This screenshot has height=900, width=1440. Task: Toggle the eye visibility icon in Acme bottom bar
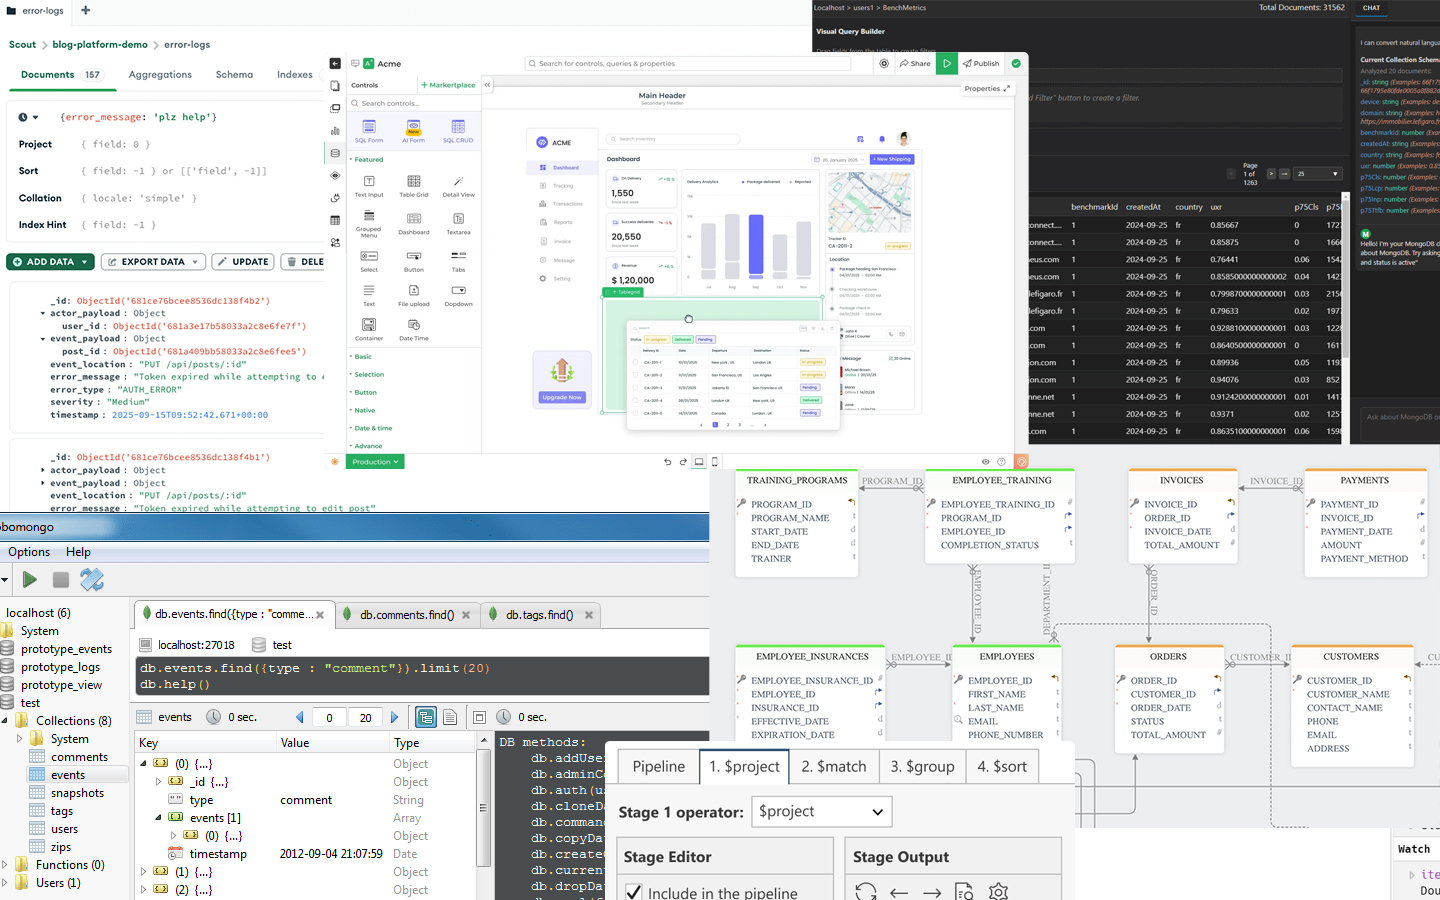(x=986, y=462)
